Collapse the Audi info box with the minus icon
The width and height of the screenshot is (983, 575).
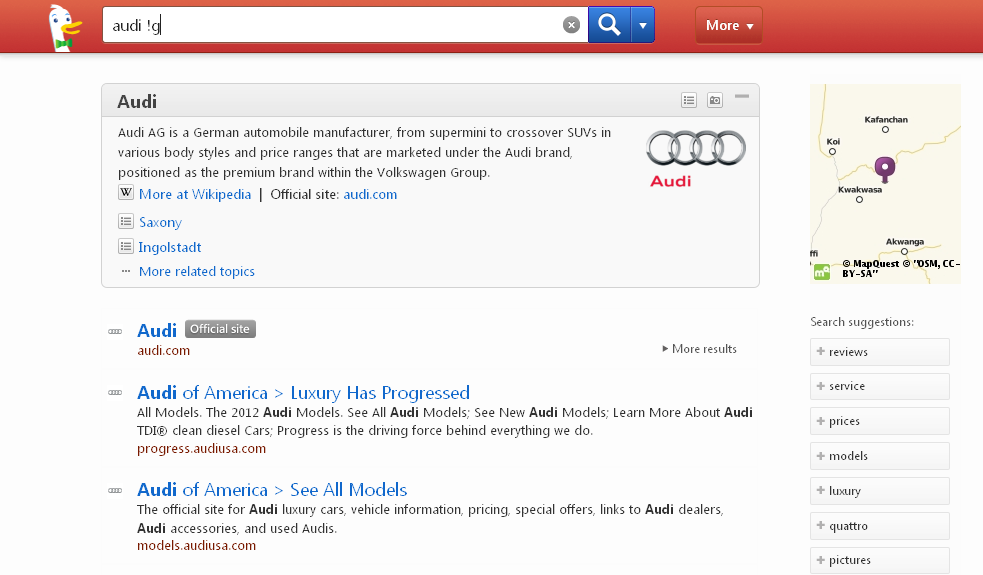742,97
